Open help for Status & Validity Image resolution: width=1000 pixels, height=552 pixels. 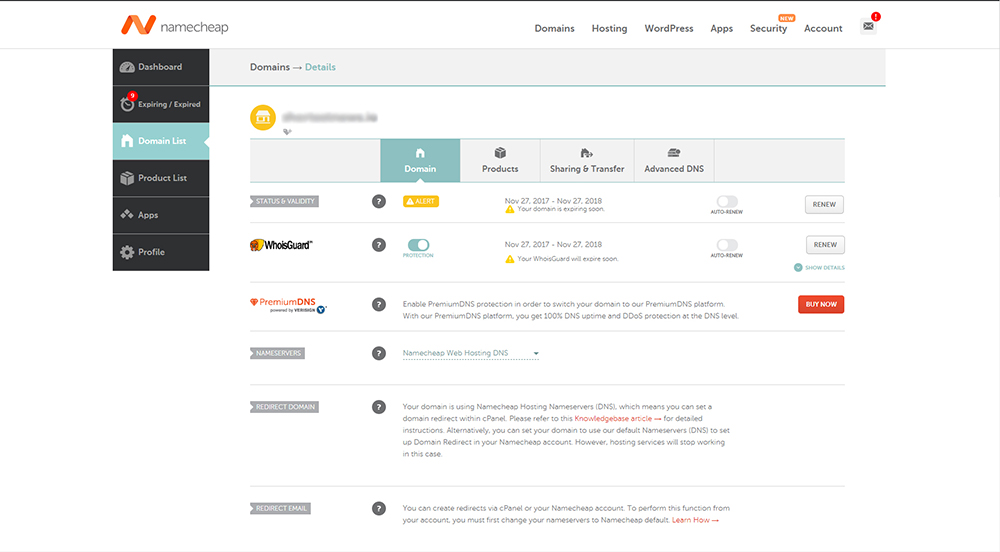click(379, 201)
